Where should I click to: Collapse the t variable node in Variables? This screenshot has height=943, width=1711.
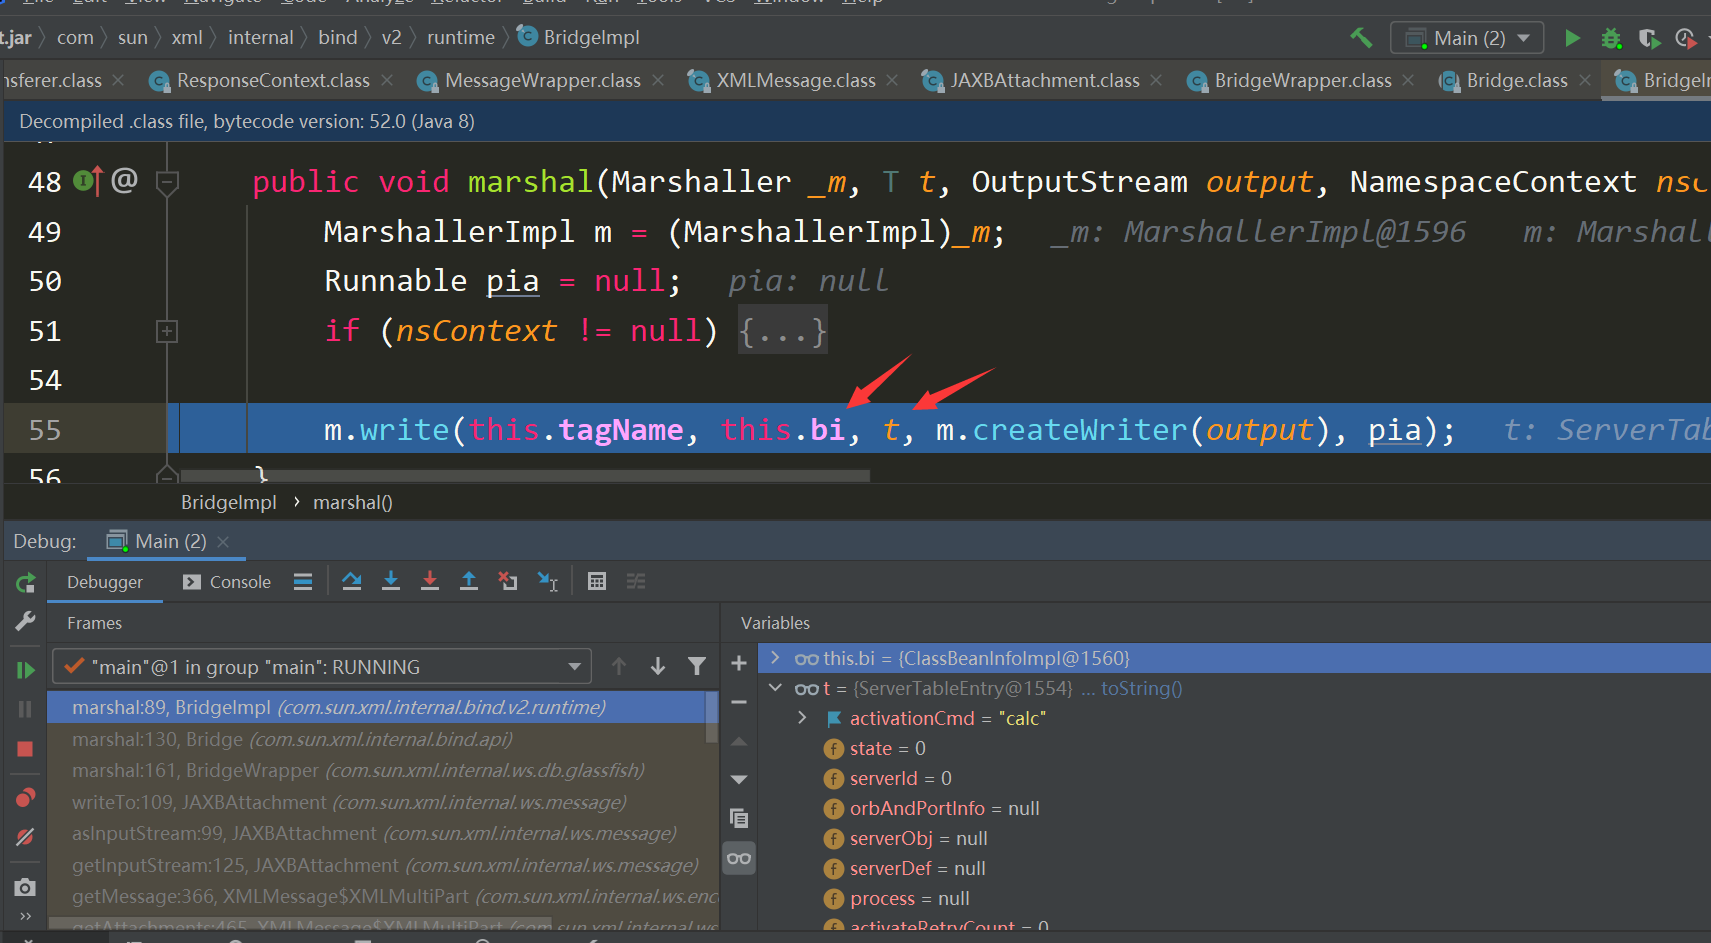(x=775, y=688)
